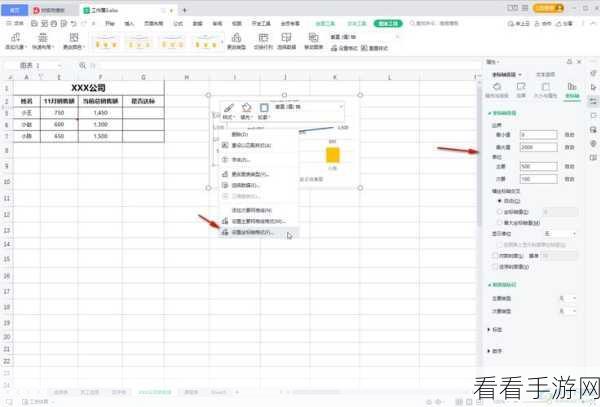Select the yellow bar in the chart
This screenshot has width=600, height=407.
(333, 155)
